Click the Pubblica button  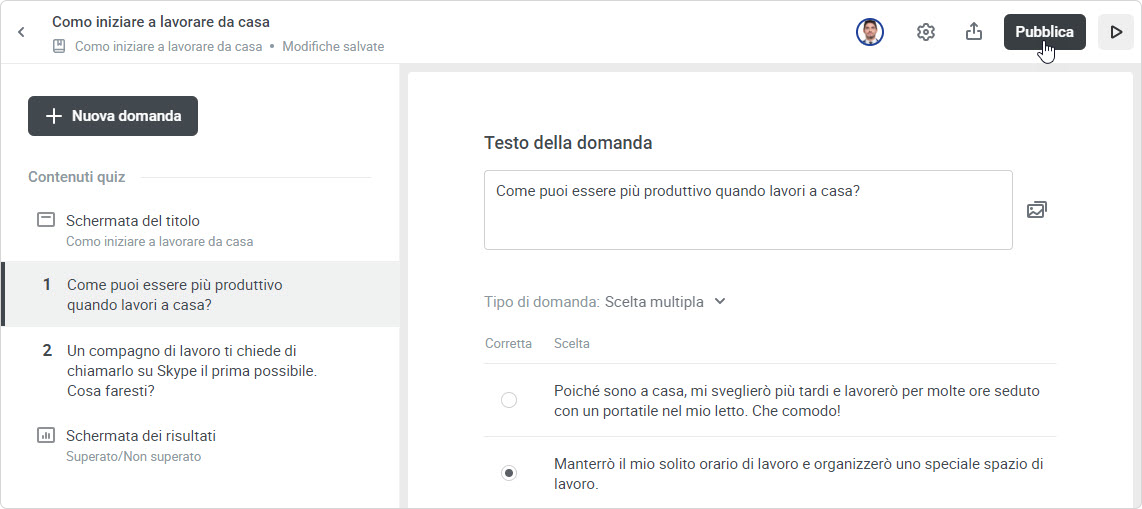pos(1044,32)
